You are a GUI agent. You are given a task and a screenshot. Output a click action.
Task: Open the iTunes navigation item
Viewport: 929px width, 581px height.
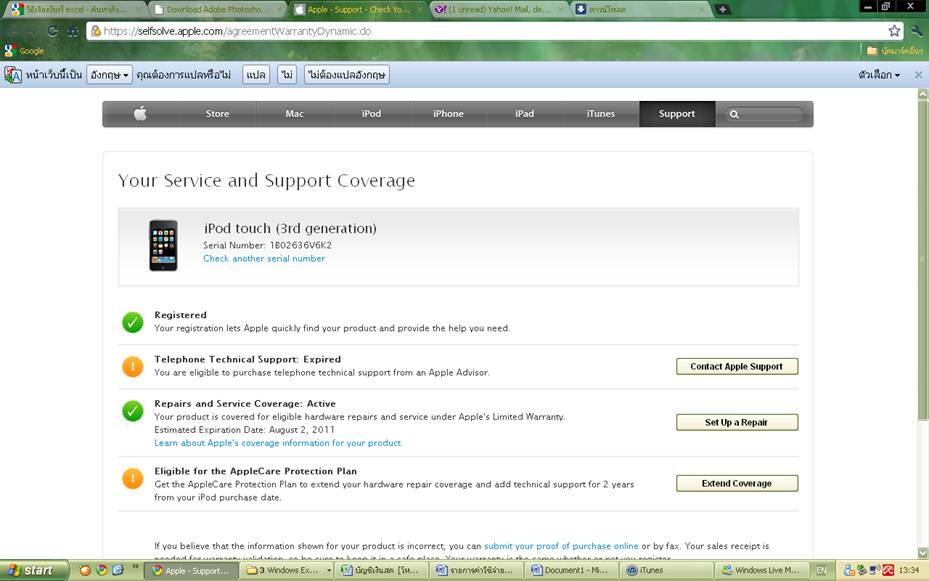tap(601, 114)
